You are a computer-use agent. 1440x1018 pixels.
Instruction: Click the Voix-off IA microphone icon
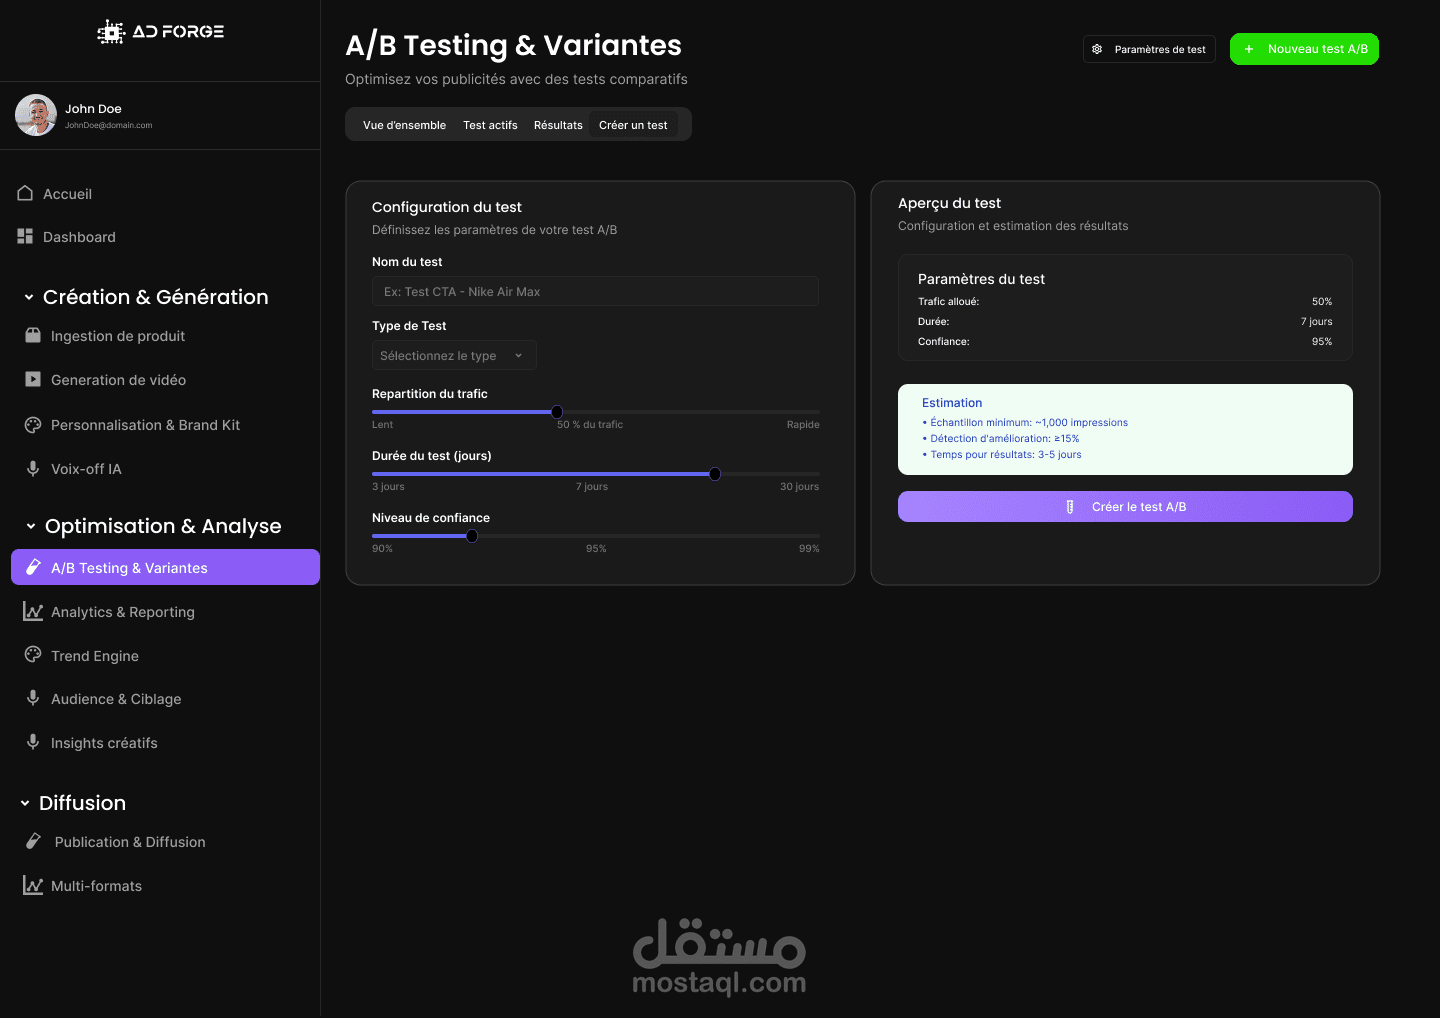click(33, 469)
